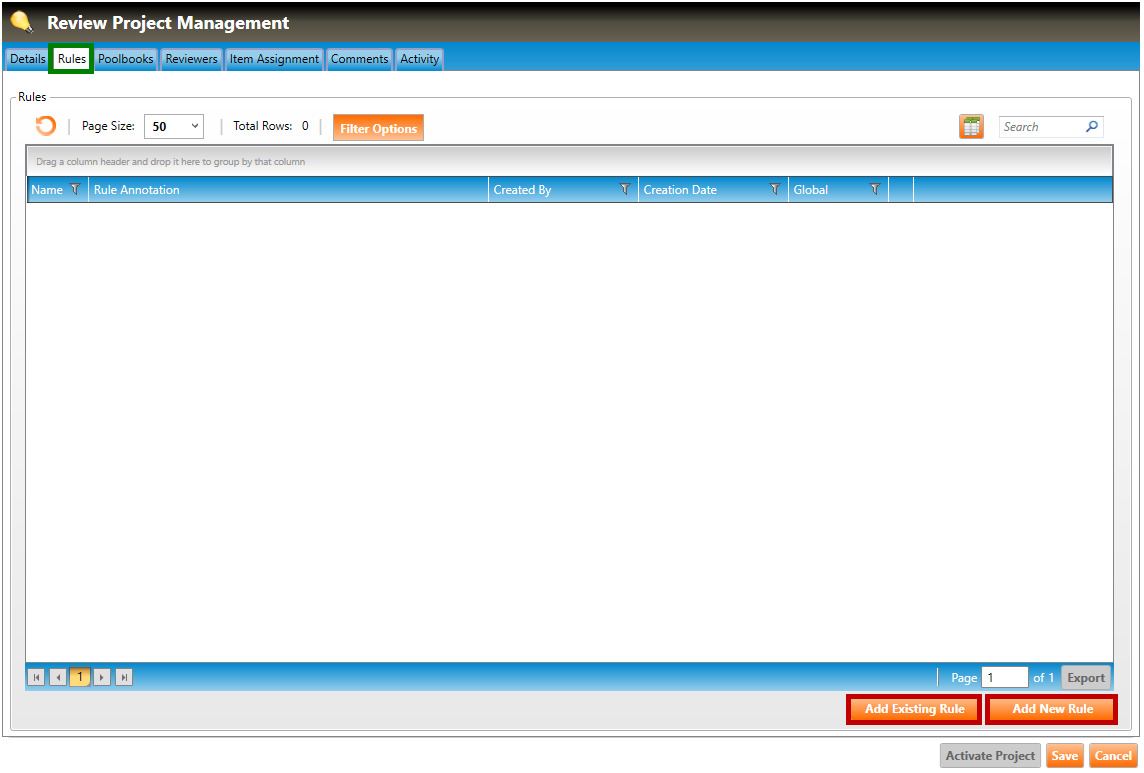1144x773 pixels.
Task: Click the Filter Options button
Action: tap(378, 128)
